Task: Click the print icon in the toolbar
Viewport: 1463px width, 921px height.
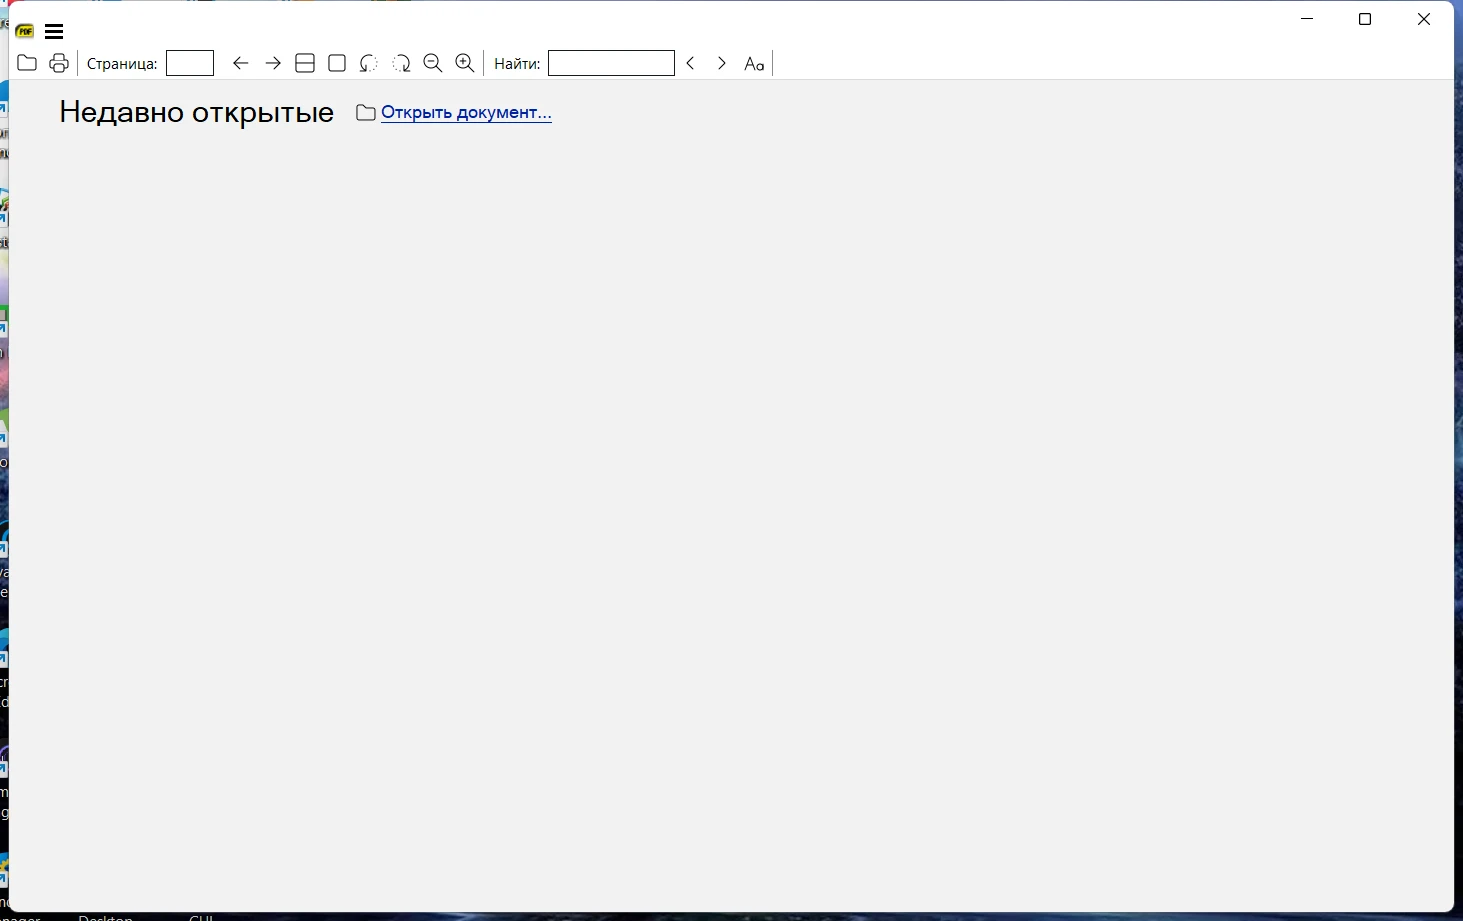Action: click(59, 63)
